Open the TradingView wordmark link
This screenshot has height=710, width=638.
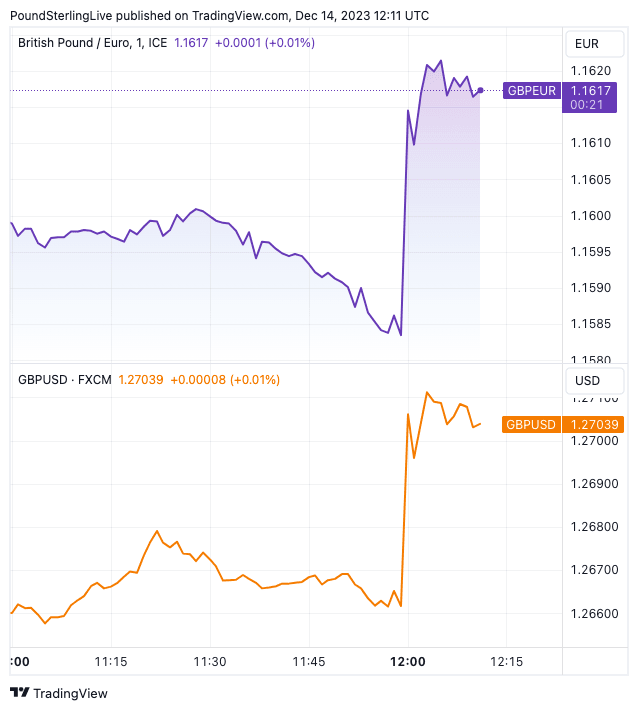pyautogui.click(x=70, y=693)
